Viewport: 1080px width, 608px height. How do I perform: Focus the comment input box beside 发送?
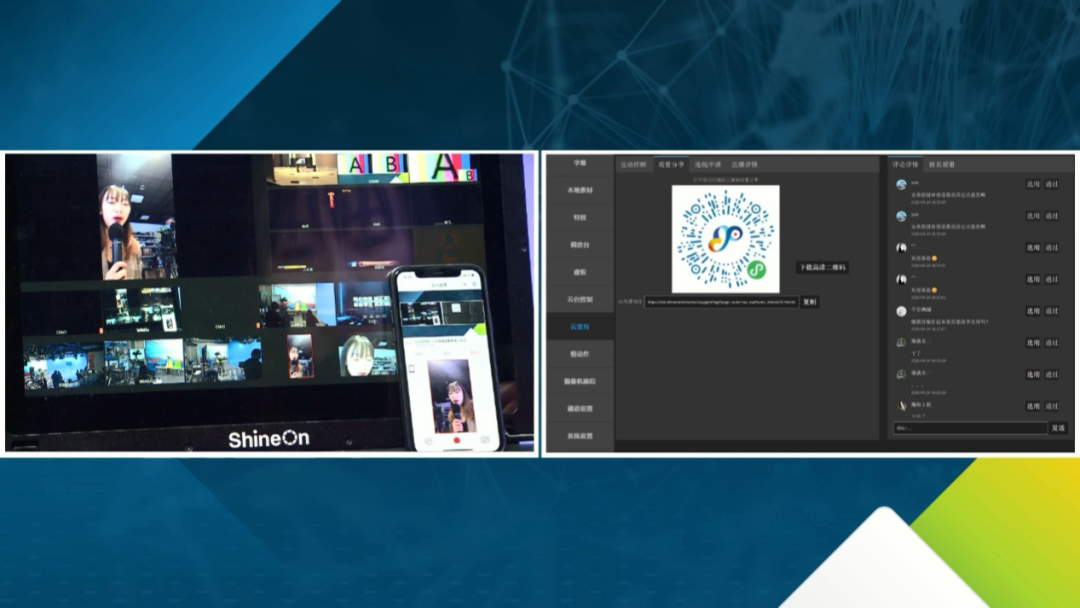tap(970, 428)
